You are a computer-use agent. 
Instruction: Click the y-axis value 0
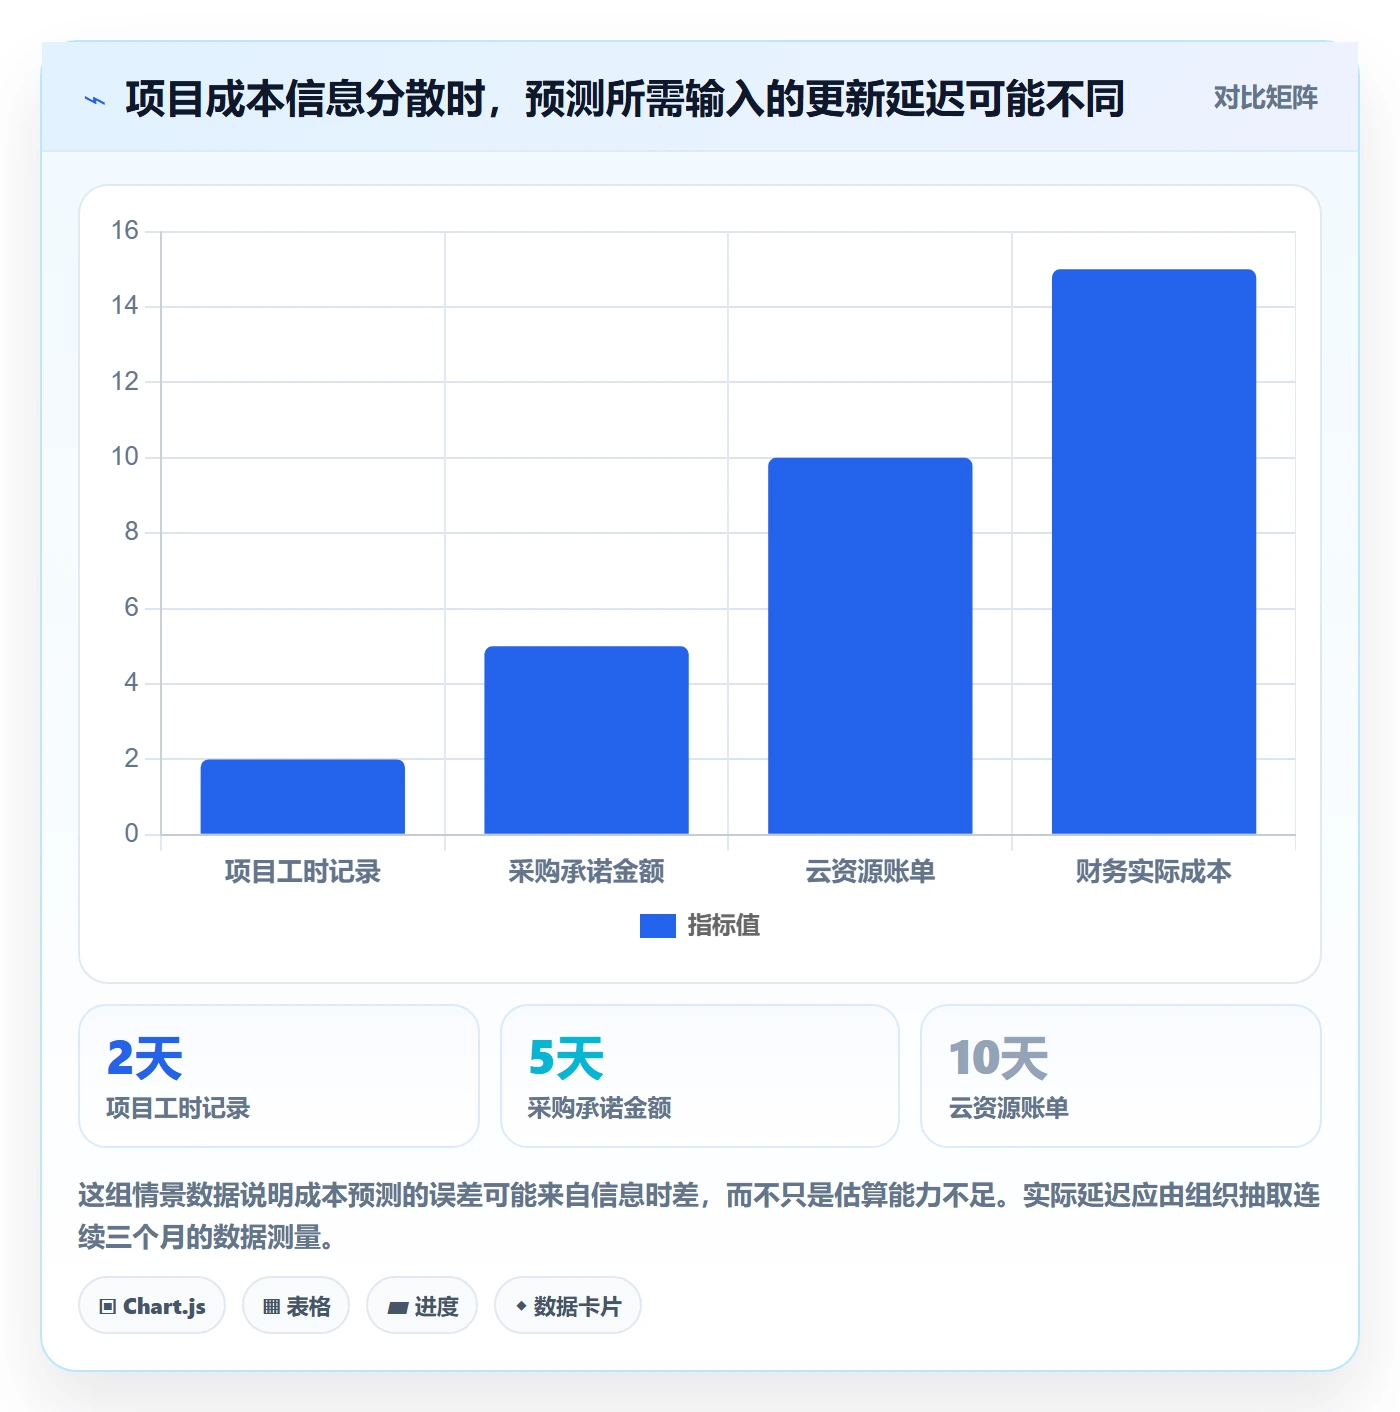tap(131, 834)
